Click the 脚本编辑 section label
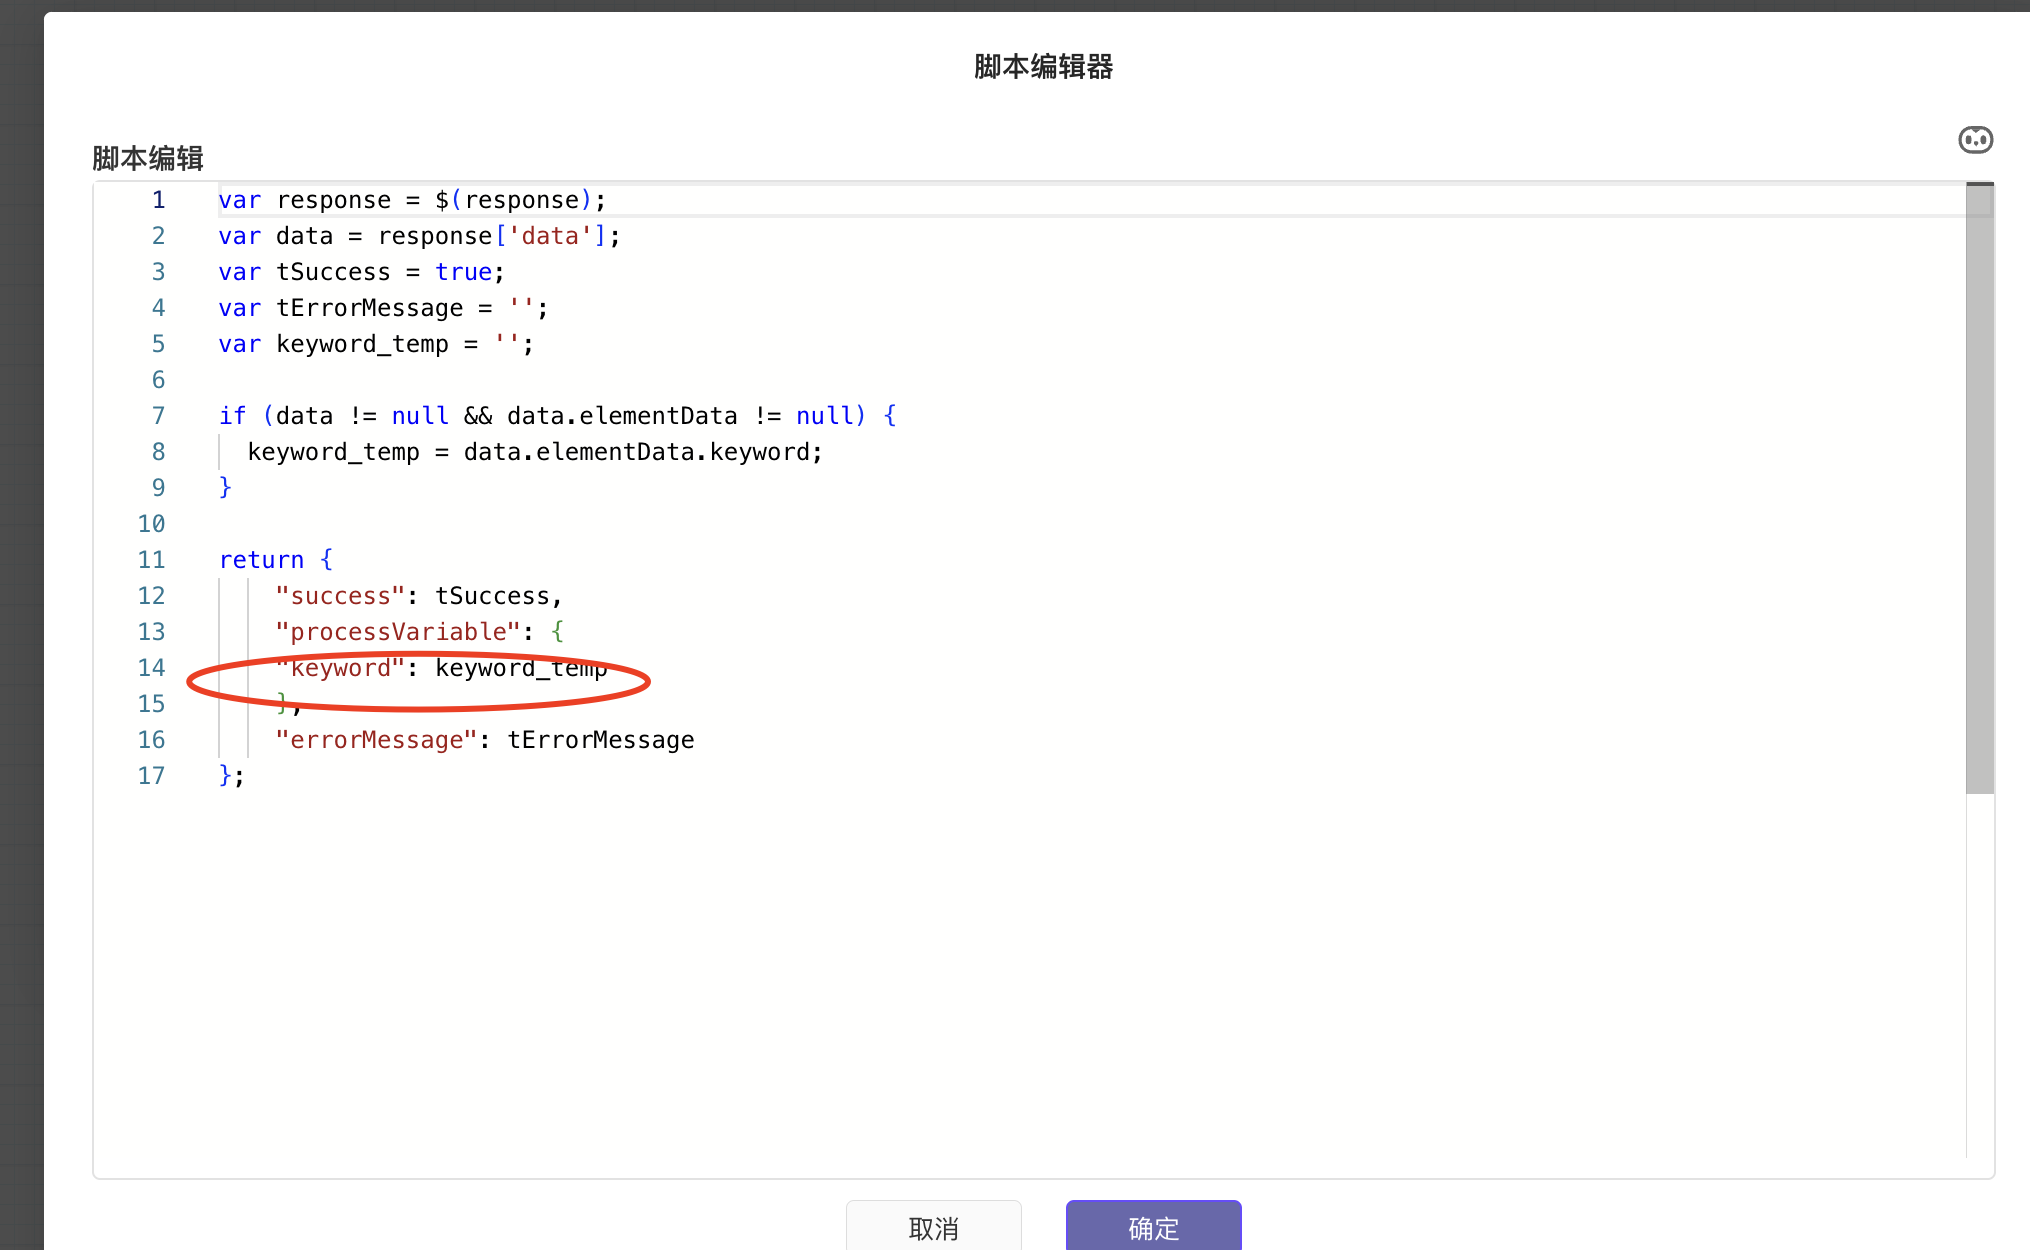2030x1250 pixels. tap(148, 158)
